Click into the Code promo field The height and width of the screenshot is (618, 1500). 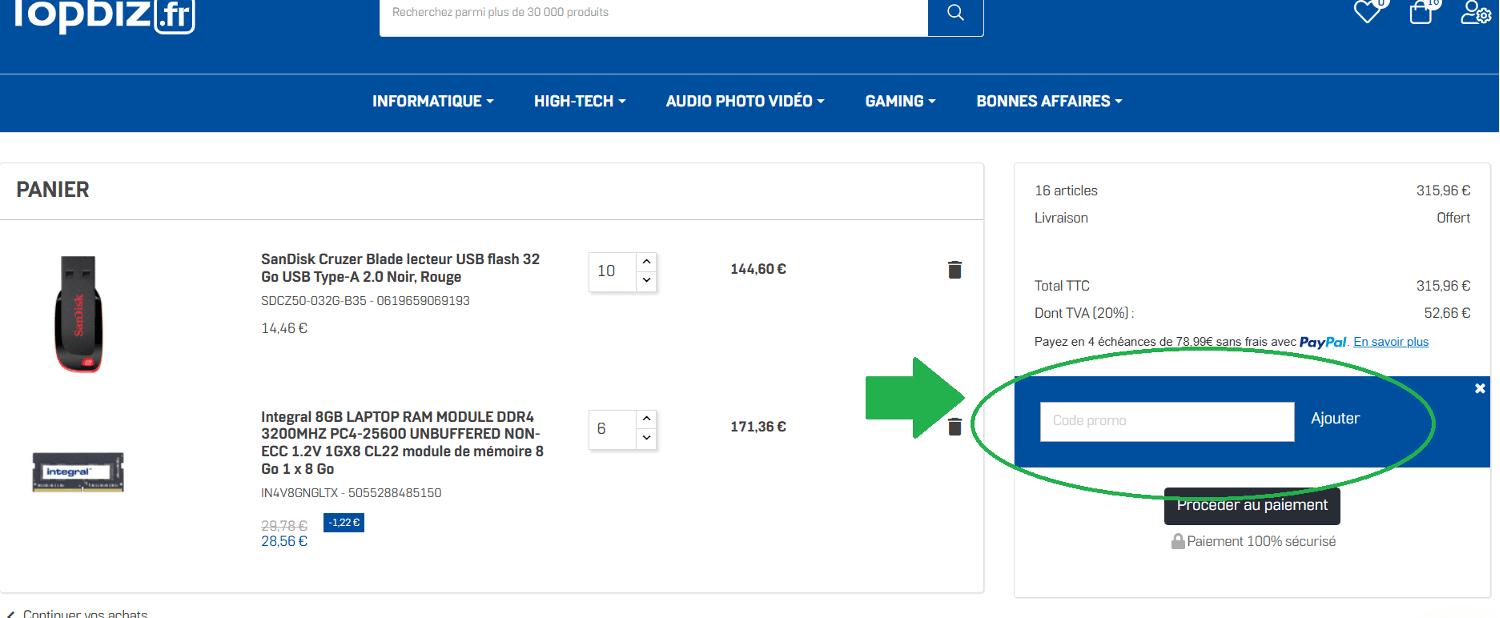tap(1167, 421)
